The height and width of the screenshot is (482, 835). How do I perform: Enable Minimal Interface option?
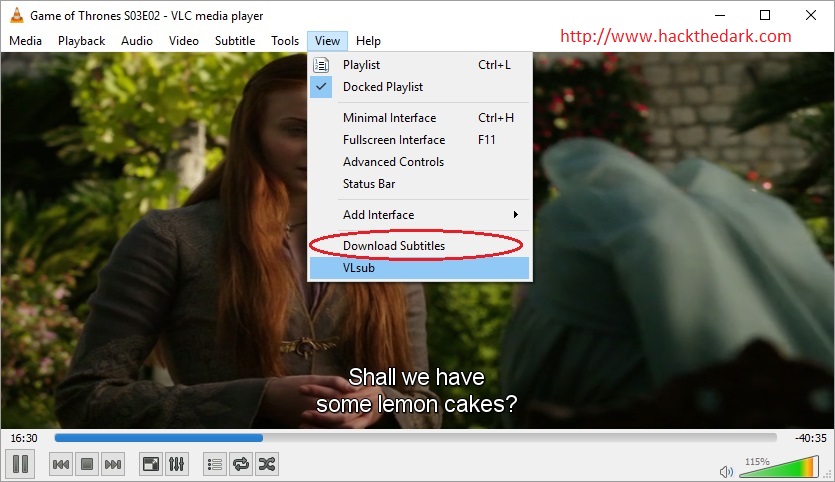(x=420, y=118)
